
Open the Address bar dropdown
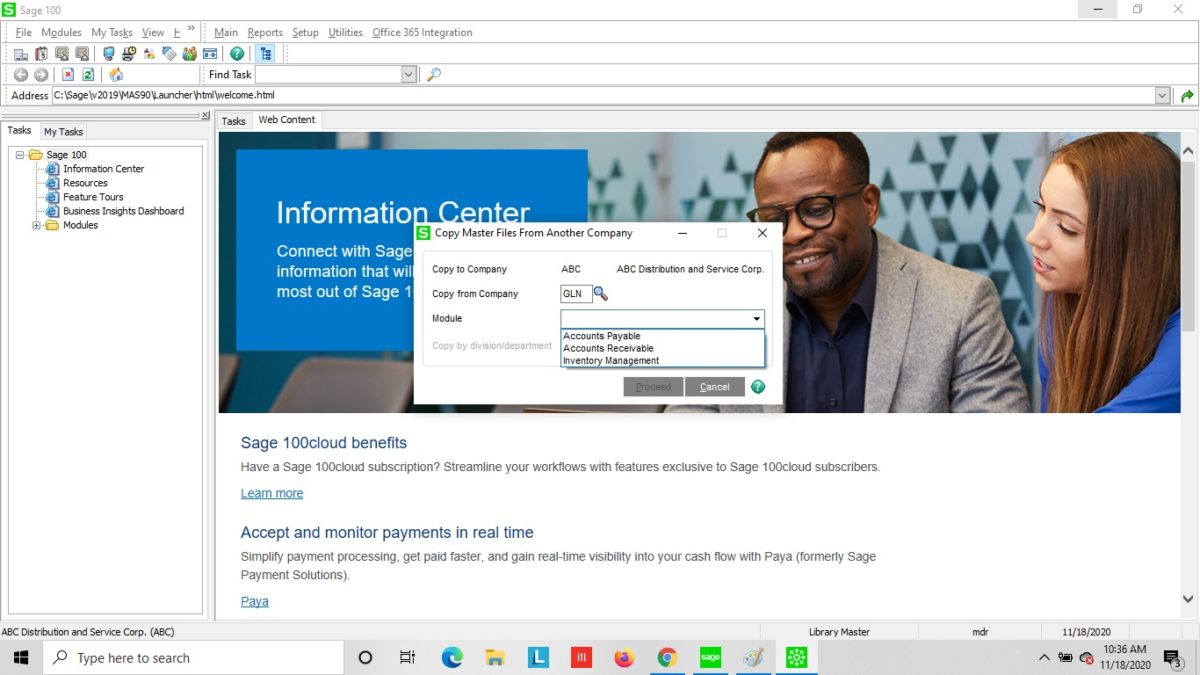click(1162, 94)
